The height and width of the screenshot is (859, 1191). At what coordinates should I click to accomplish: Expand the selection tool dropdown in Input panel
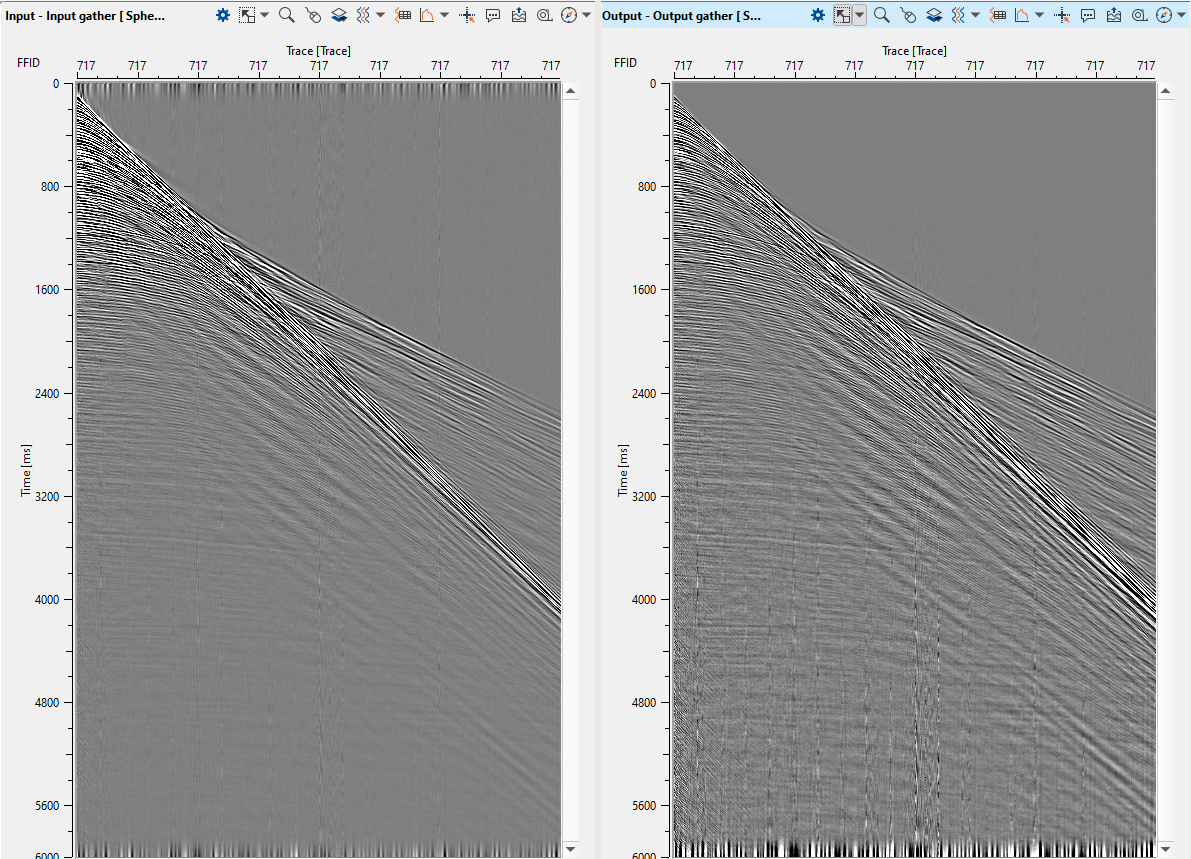click(264, 15)
